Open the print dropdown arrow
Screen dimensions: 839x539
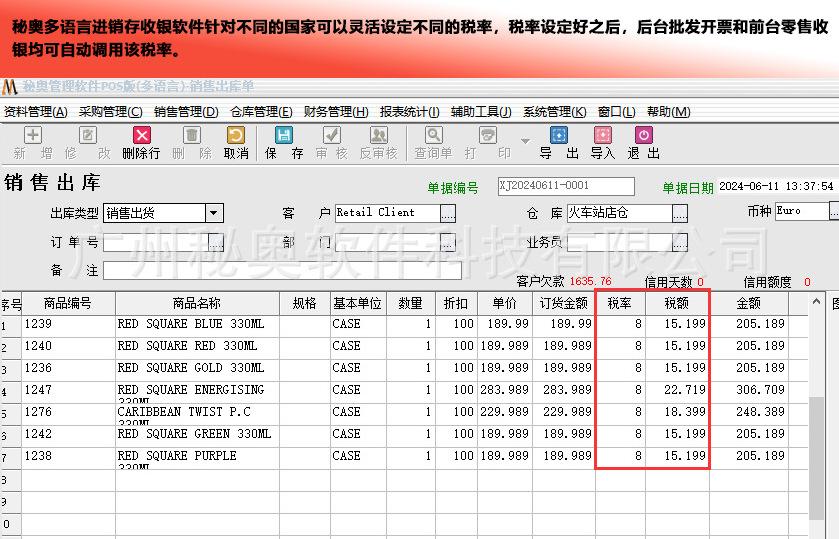tap(525, 141)
